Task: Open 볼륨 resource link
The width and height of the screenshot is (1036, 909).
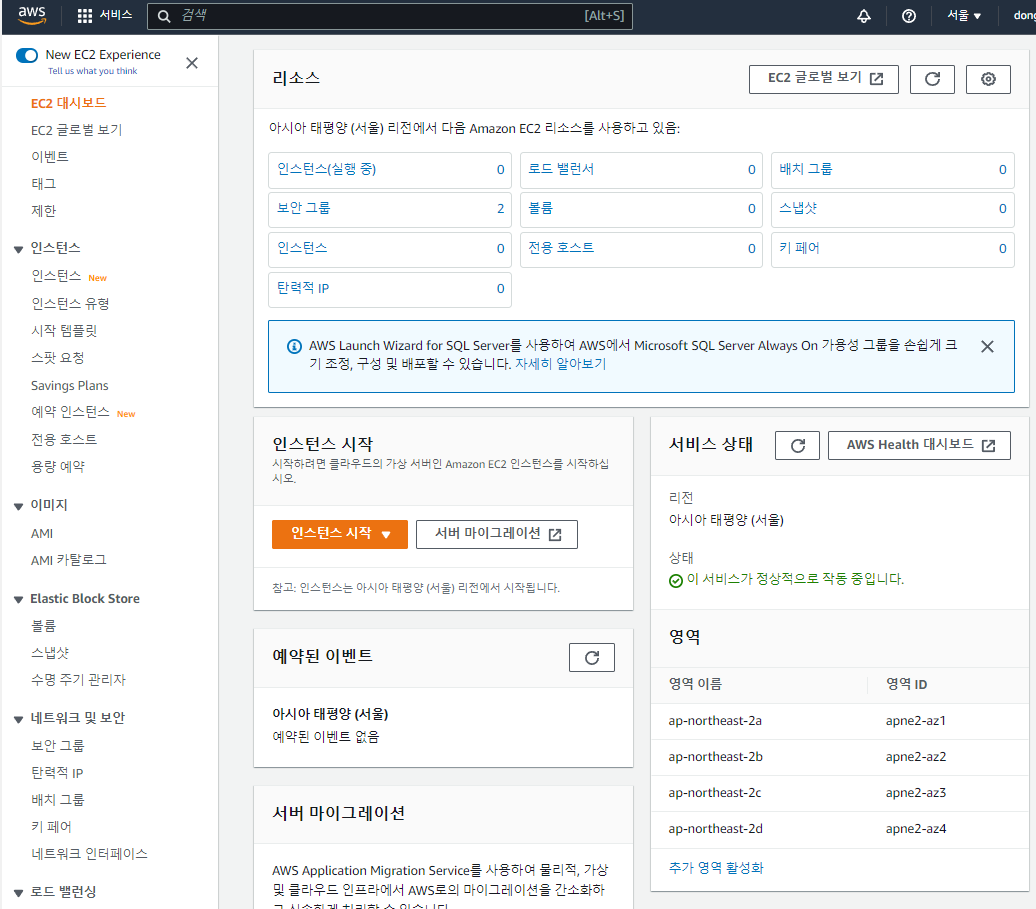Action: coord(540,208)
